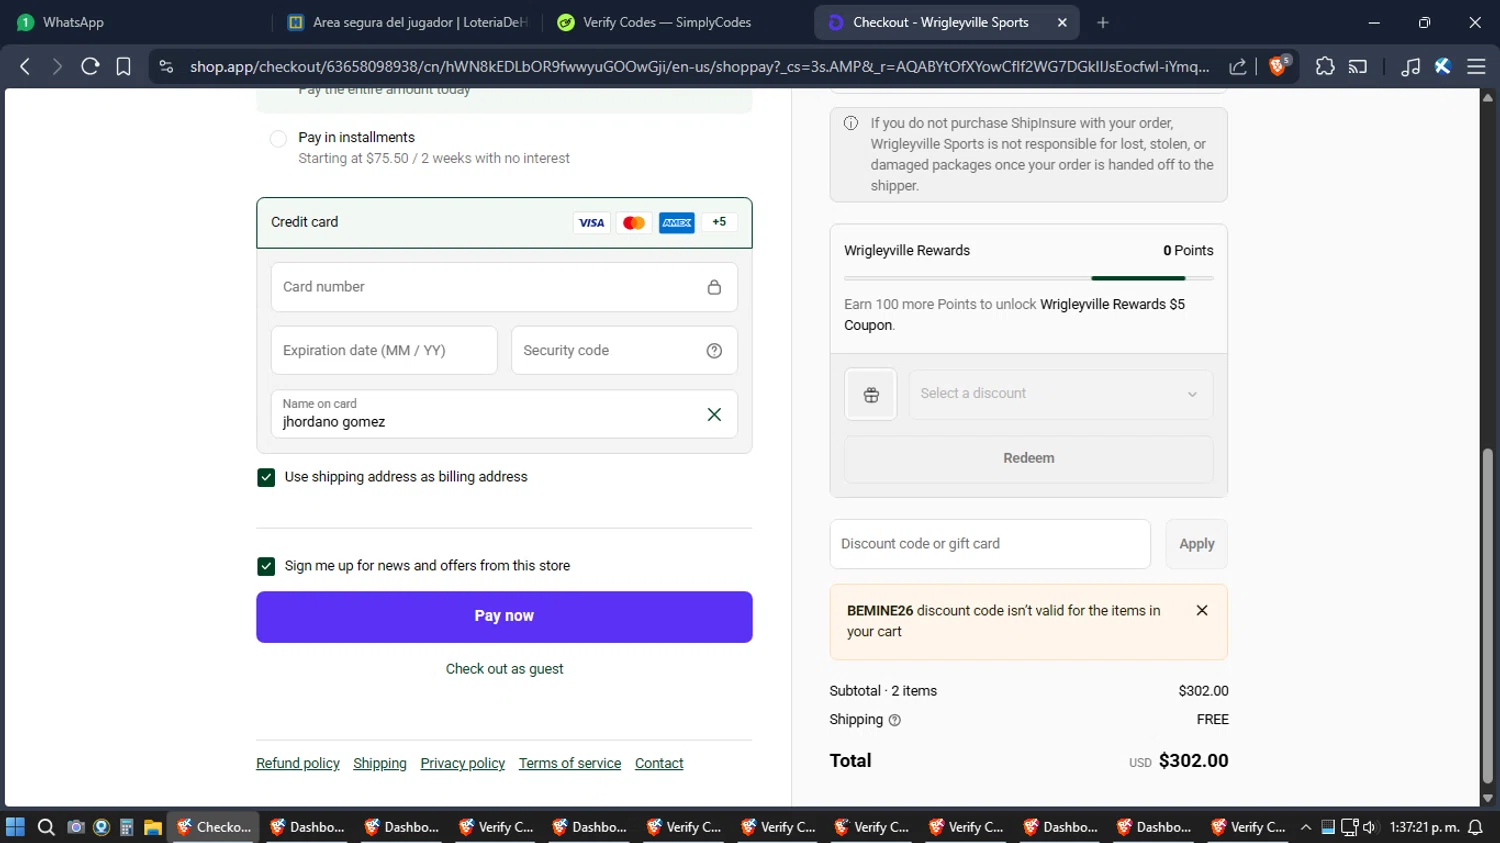Click the taskbar volume speaker icon

click(x=1369, y=827)
